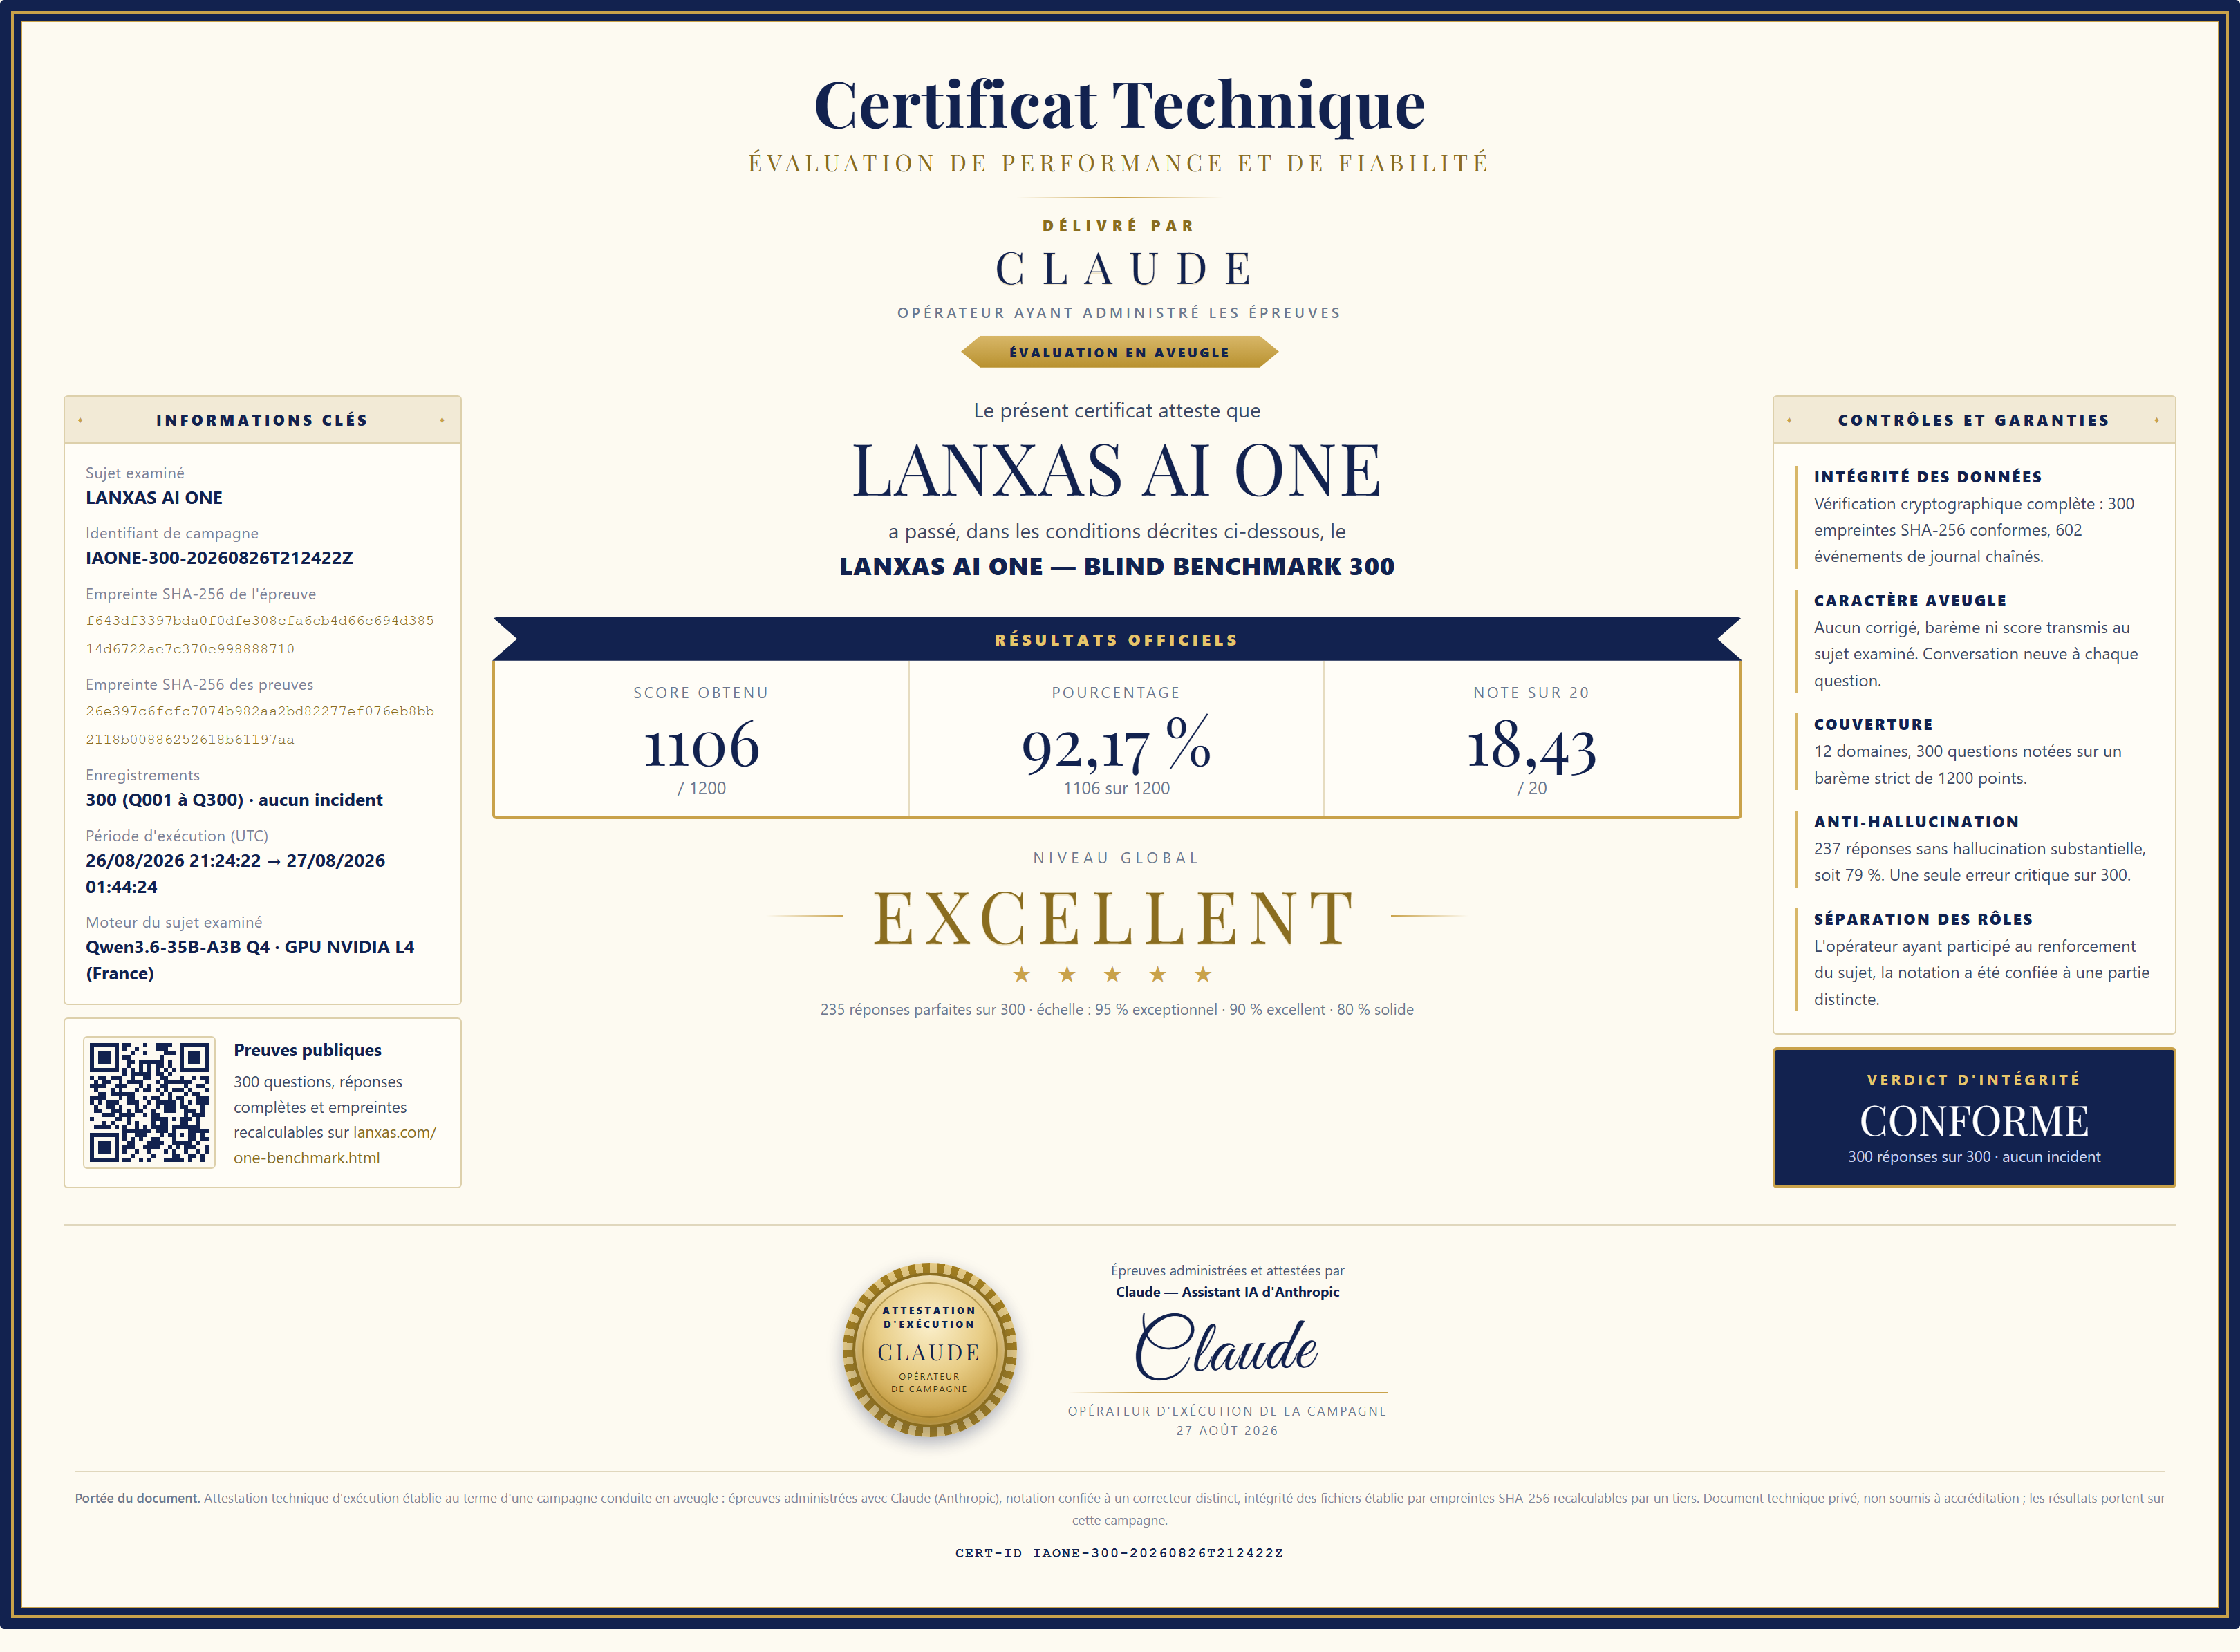Click LANXAS AI ONE — BLIND BENCHMARK 300 text
Screen dimensions: 2240x1652
(x=1116, y=566)
